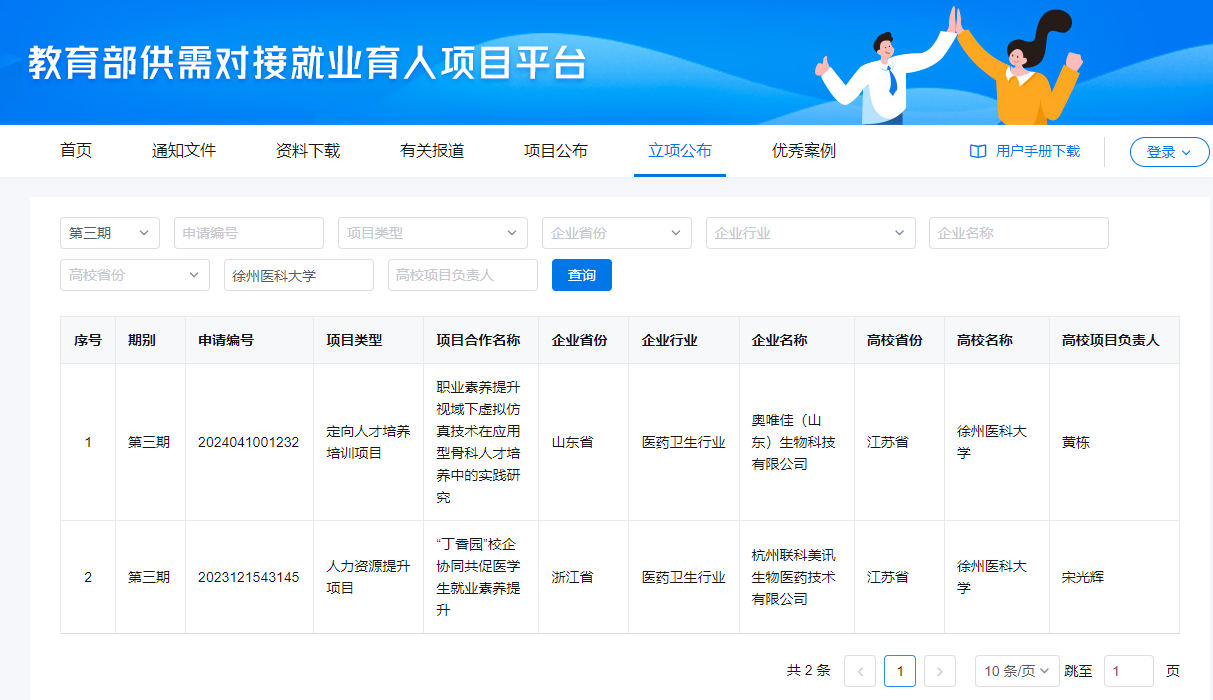
Task: Focus the 申请编号 input field
Action: [248, 233]
